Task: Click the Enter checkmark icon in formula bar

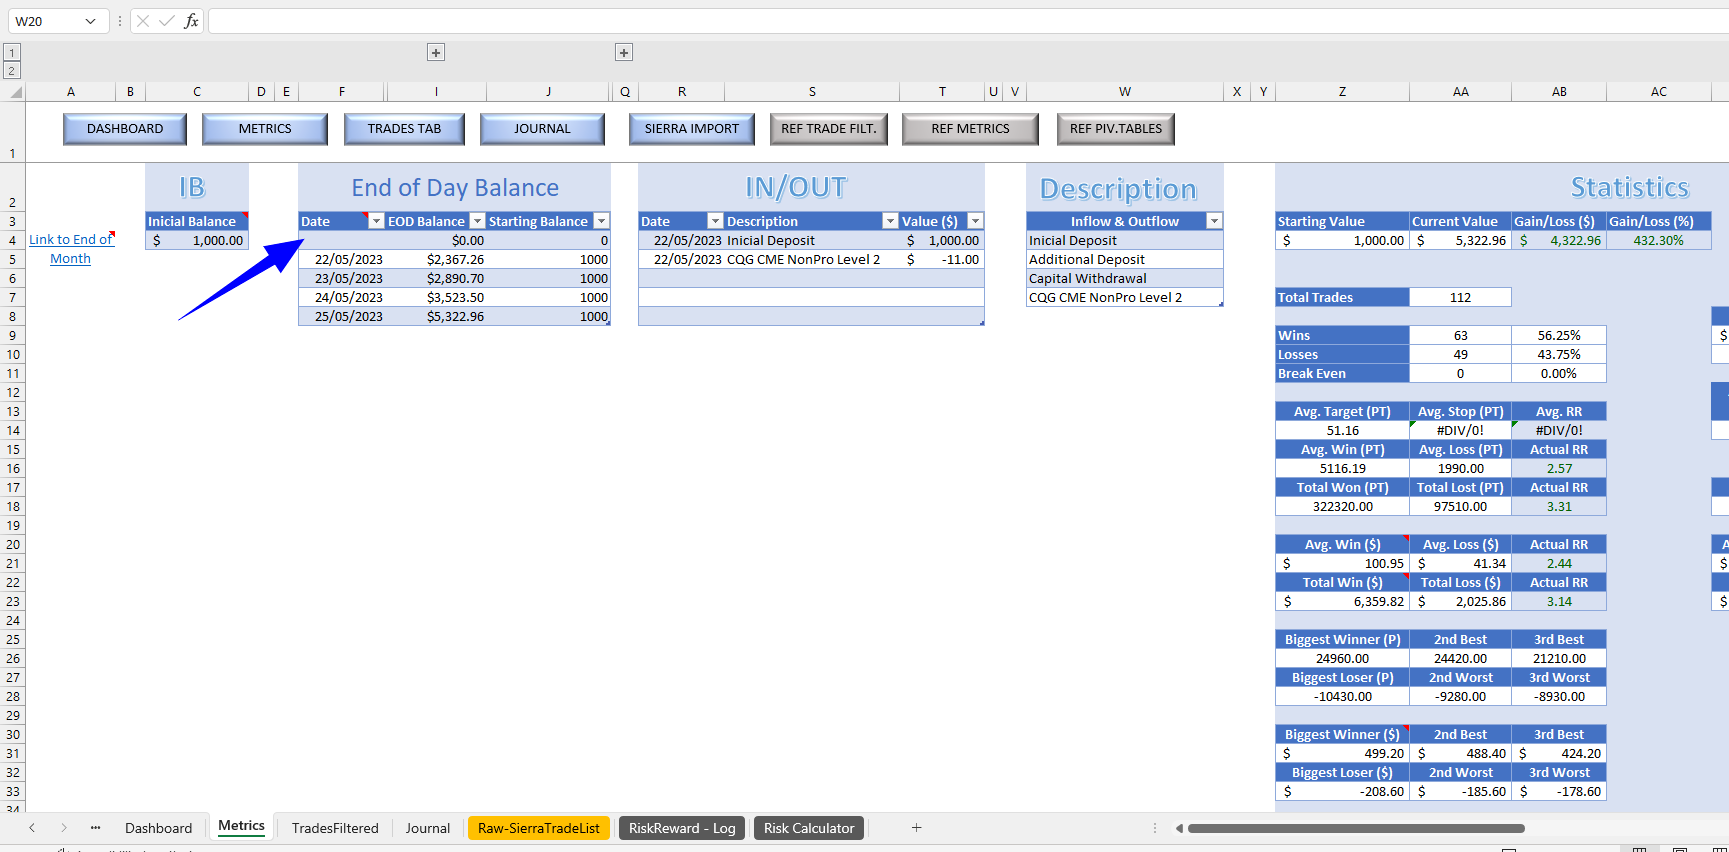Action: 166,21
